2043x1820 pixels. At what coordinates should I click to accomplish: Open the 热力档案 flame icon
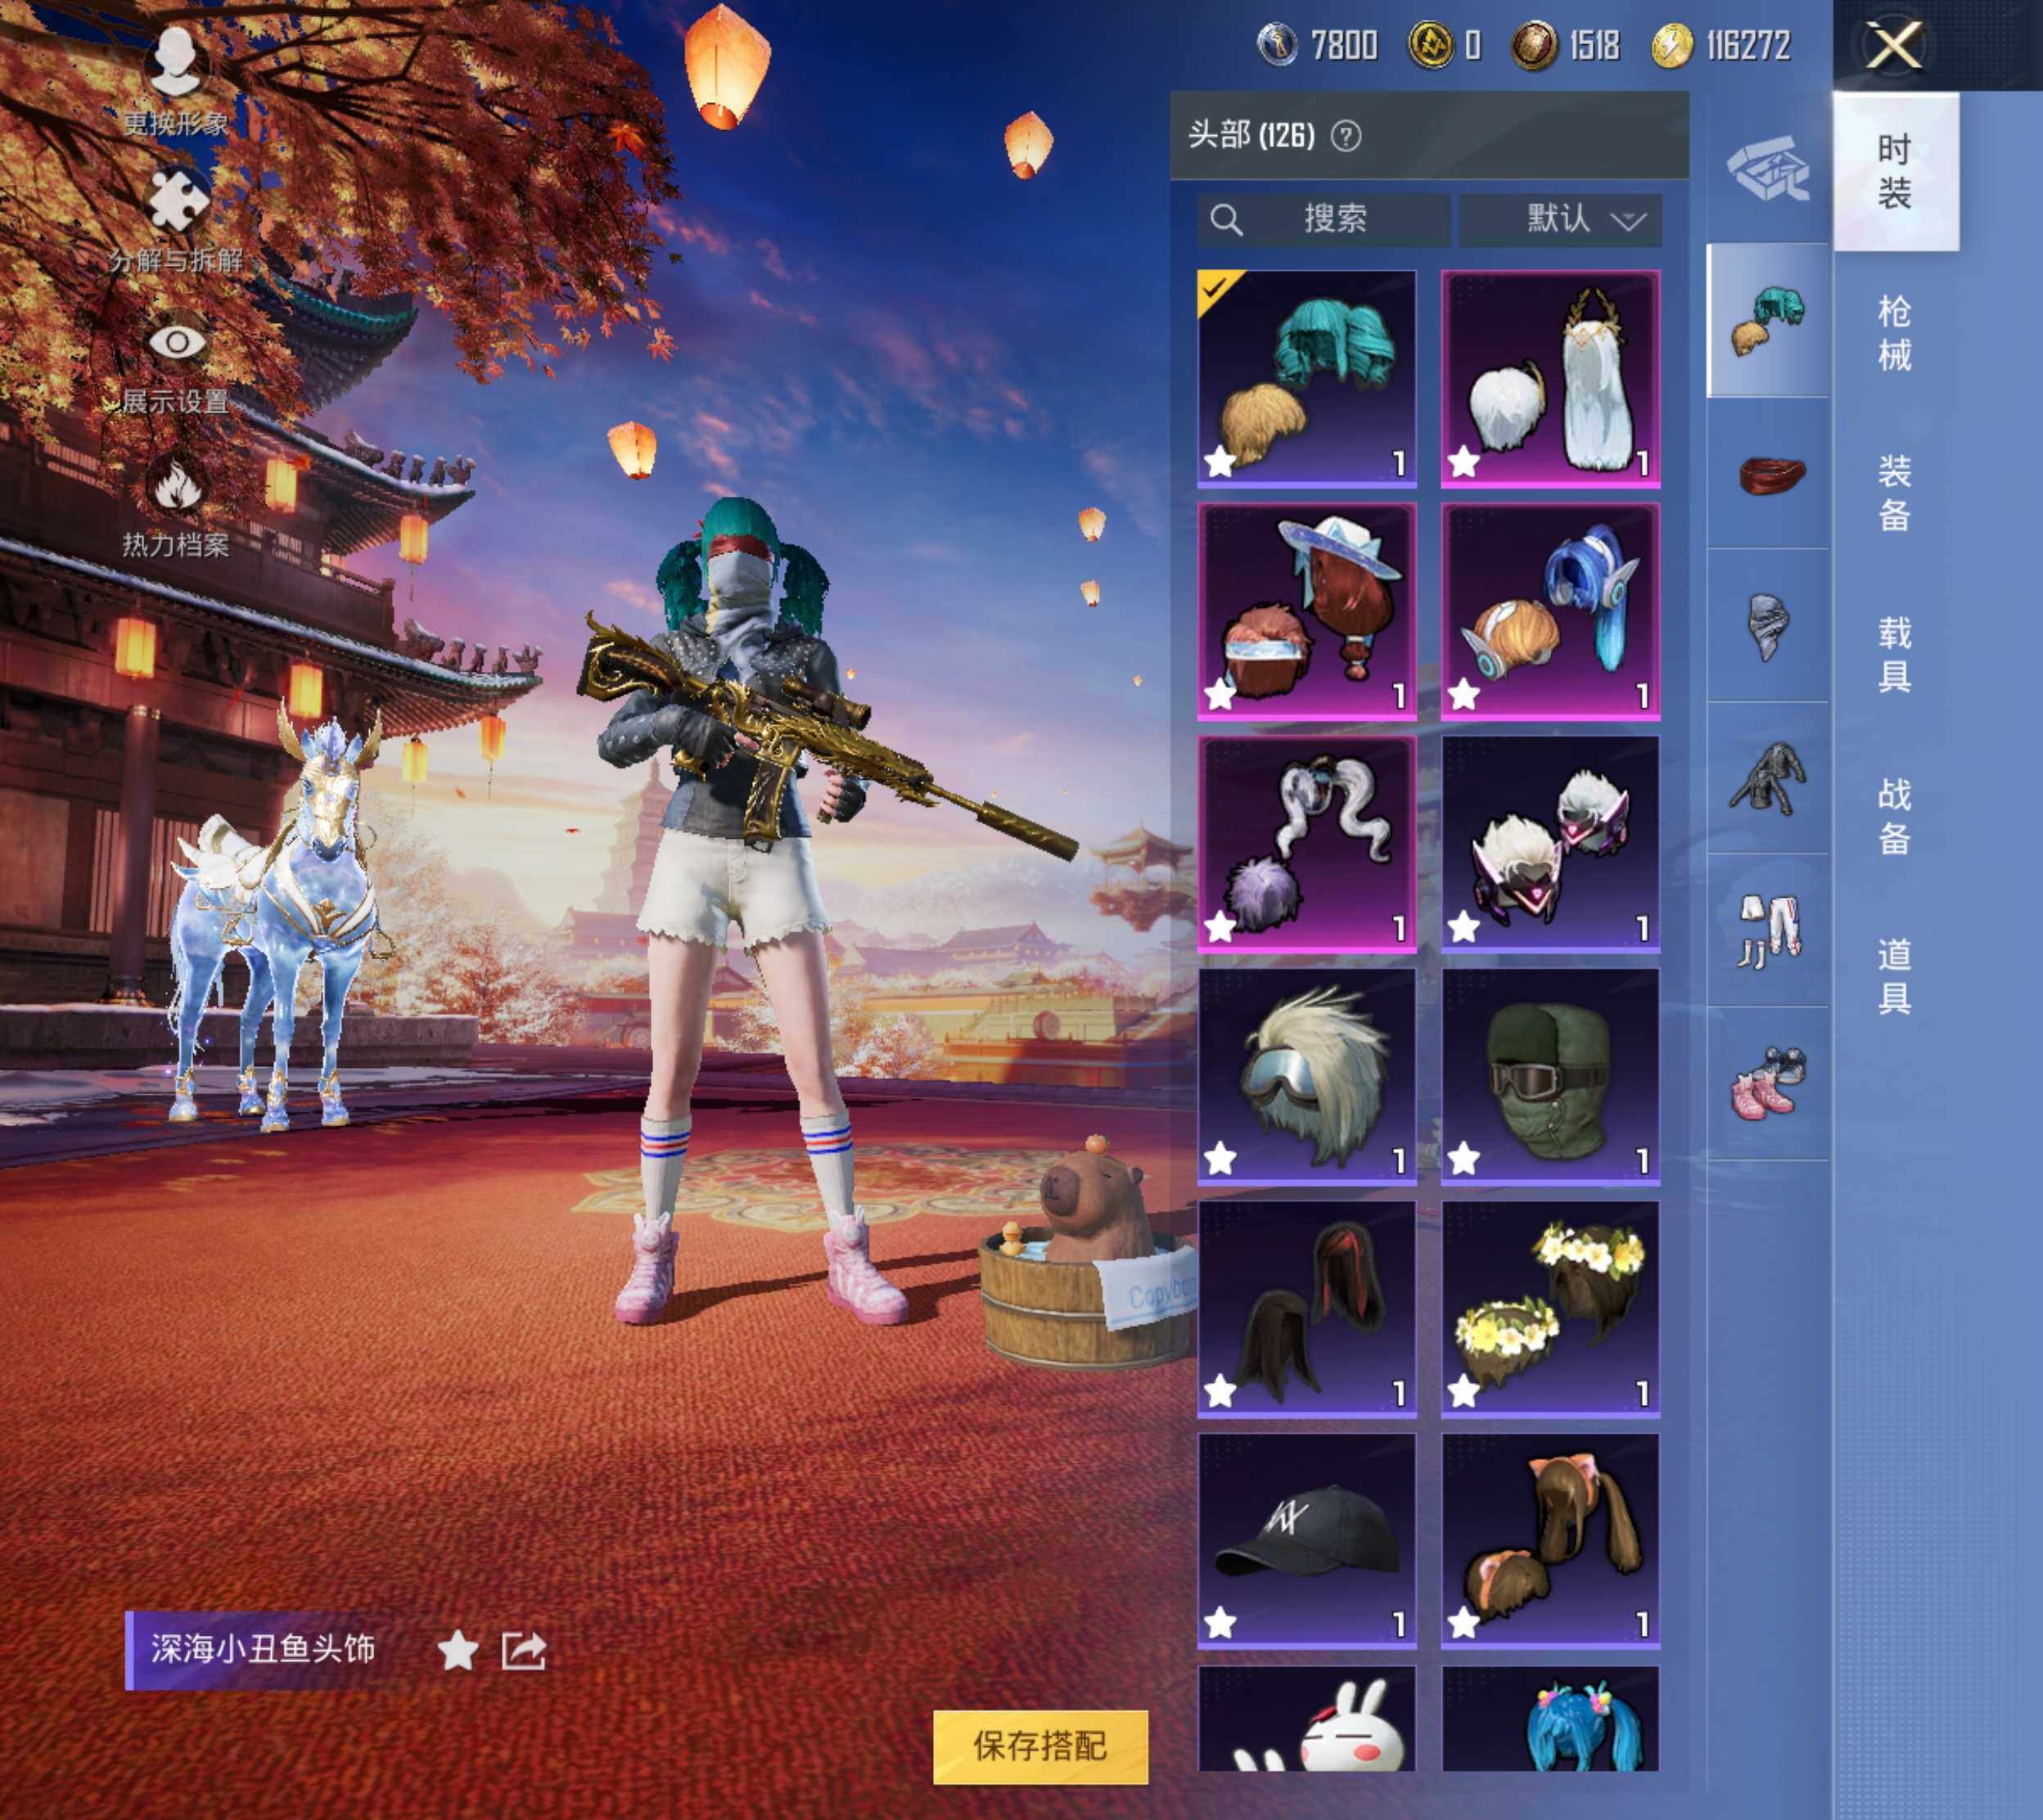click(176, 485)
